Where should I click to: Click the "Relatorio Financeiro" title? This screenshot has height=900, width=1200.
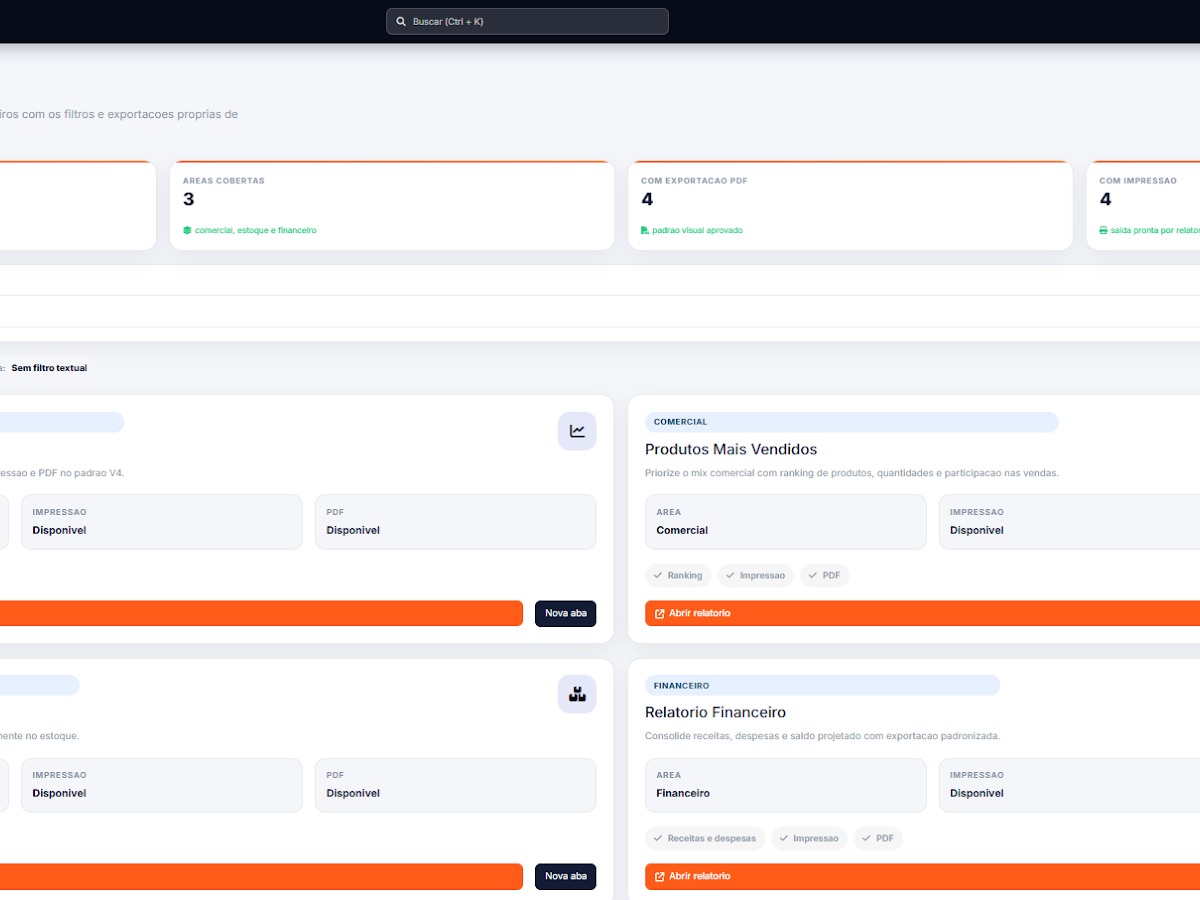coord(715,712)
